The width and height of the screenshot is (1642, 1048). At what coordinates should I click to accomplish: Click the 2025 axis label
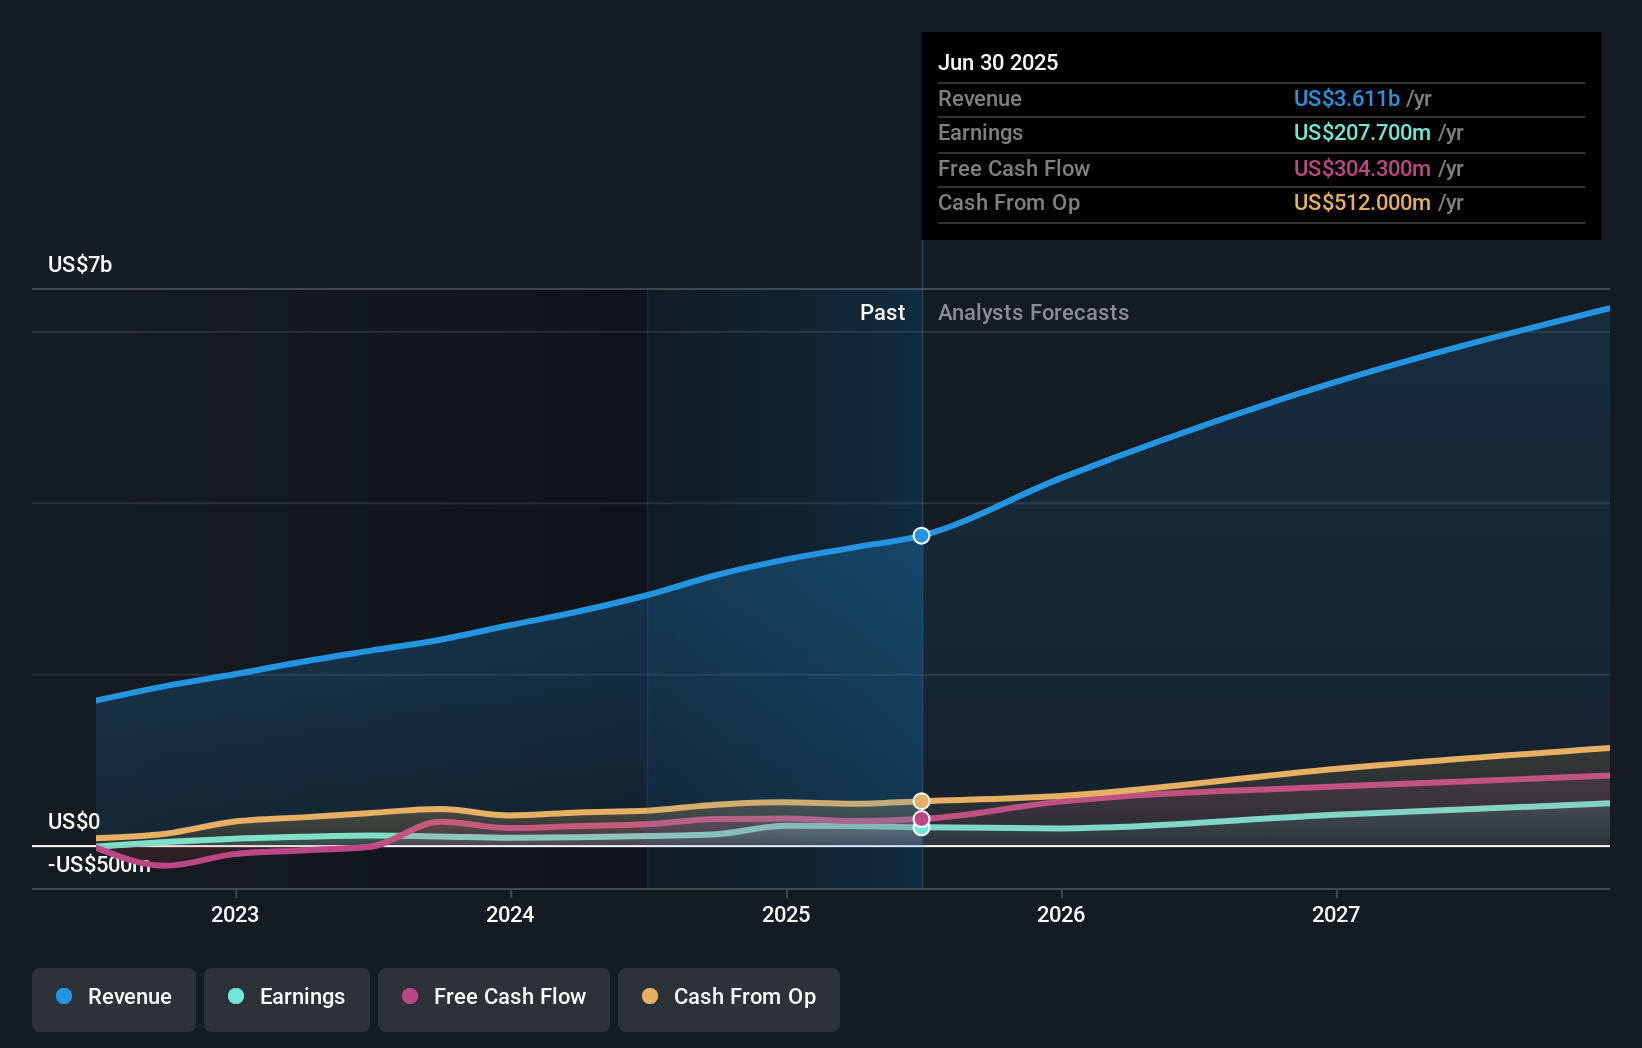click(x=787, y=914)
